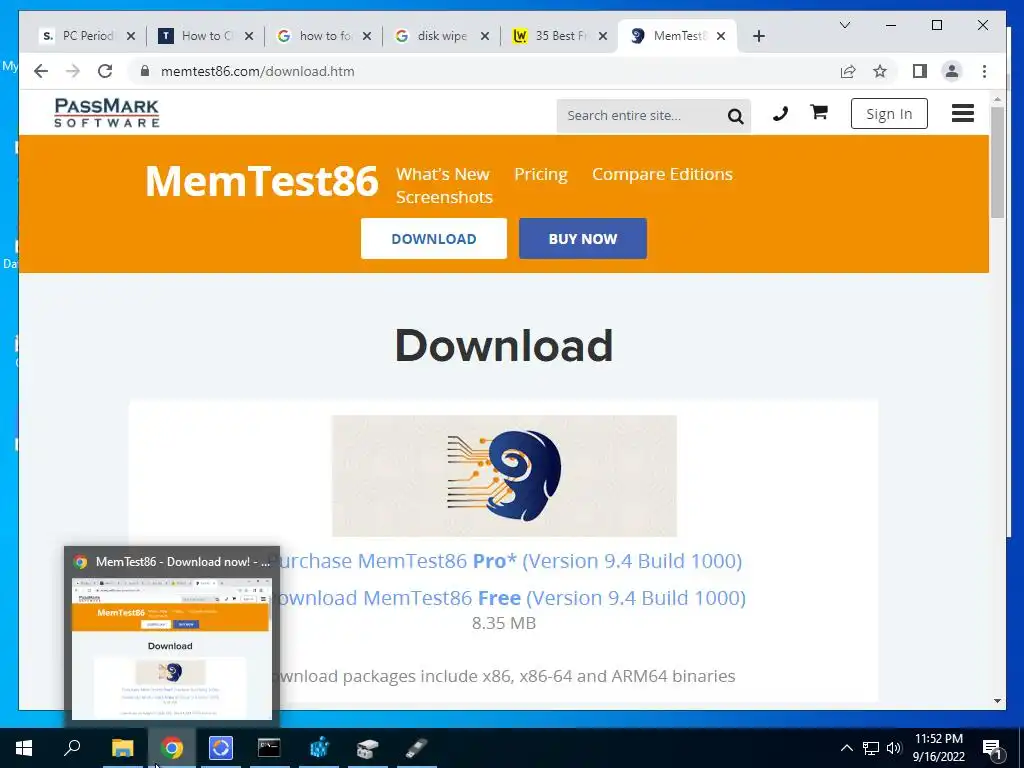The image size is (1024, 768).
Task: Click the BUY NOW button
Action: pyautogui.click(x=583, y=238)
